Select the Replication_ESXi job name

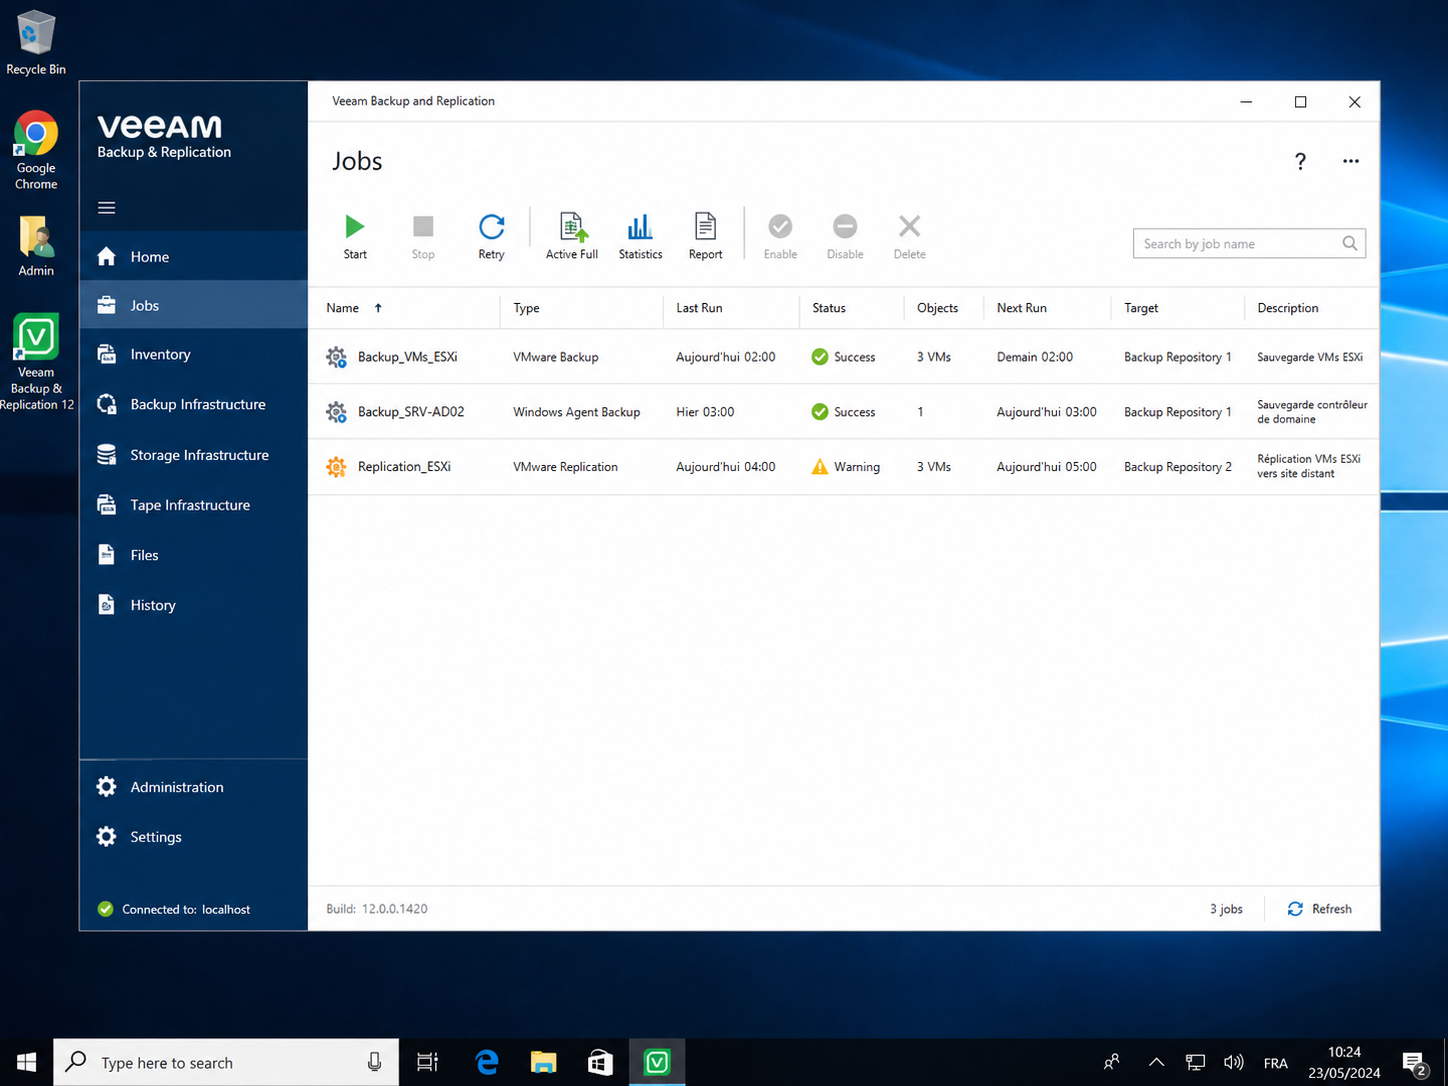pyautogui.click(x=404, y=467)
